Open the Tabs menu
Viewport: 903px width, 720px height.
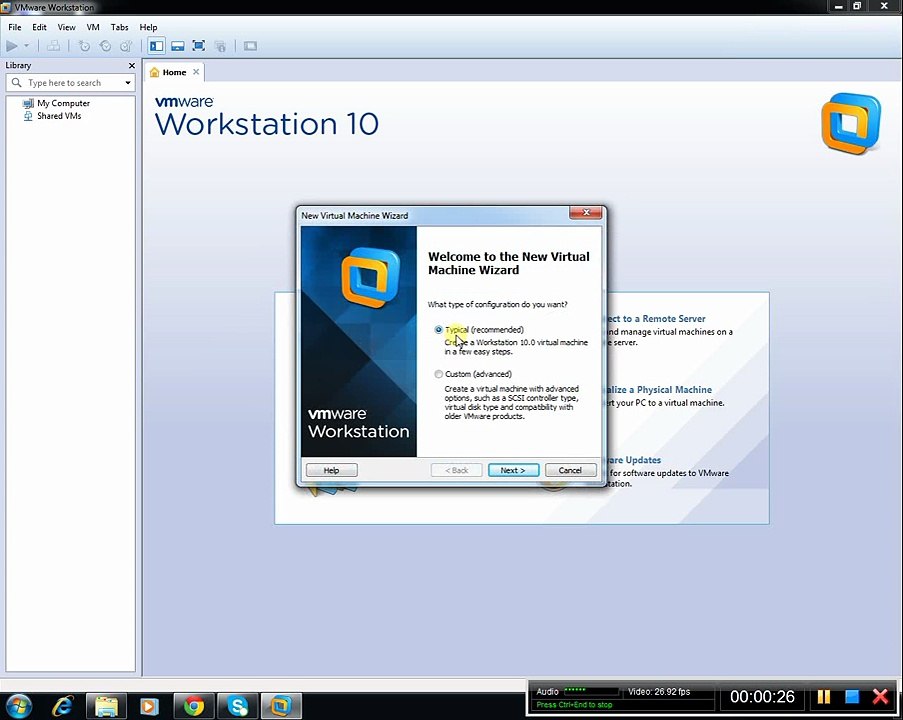coord(119,27)
